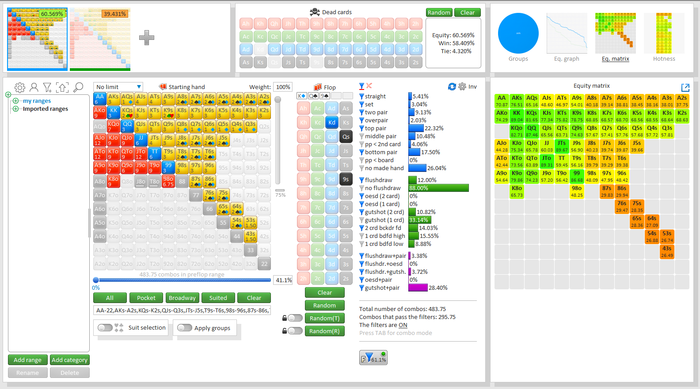700x389 pixels.
Task: Click the lock icon beside Random(T)
Action: [x=284, y=318]
